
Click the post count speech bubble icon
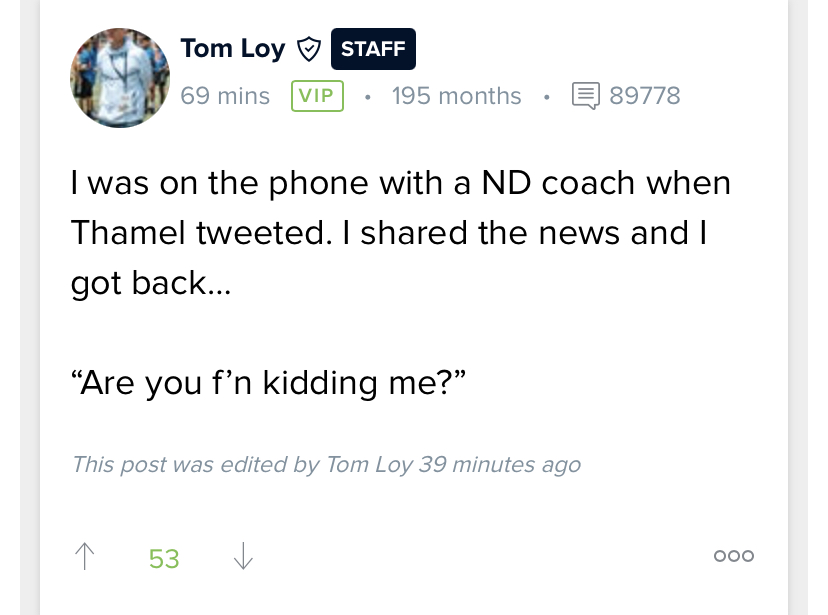tap(586, 96)
